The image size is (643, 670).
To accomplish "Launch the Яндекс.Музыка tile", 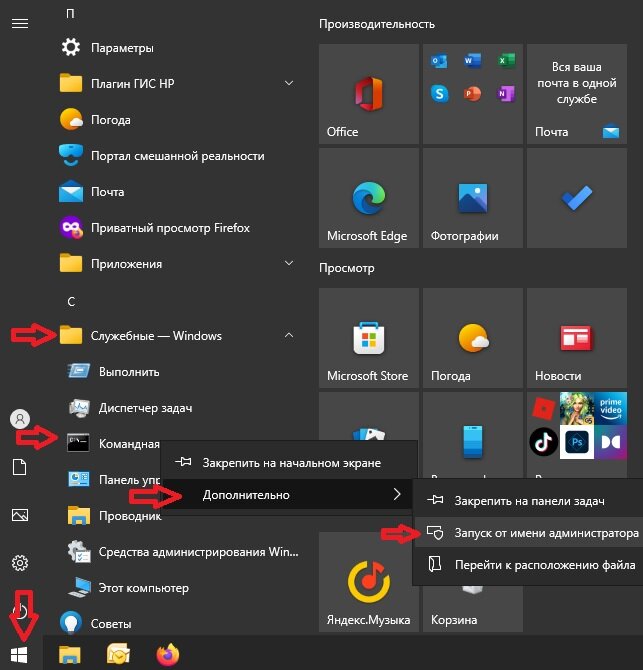I will (x=369, y=582).
